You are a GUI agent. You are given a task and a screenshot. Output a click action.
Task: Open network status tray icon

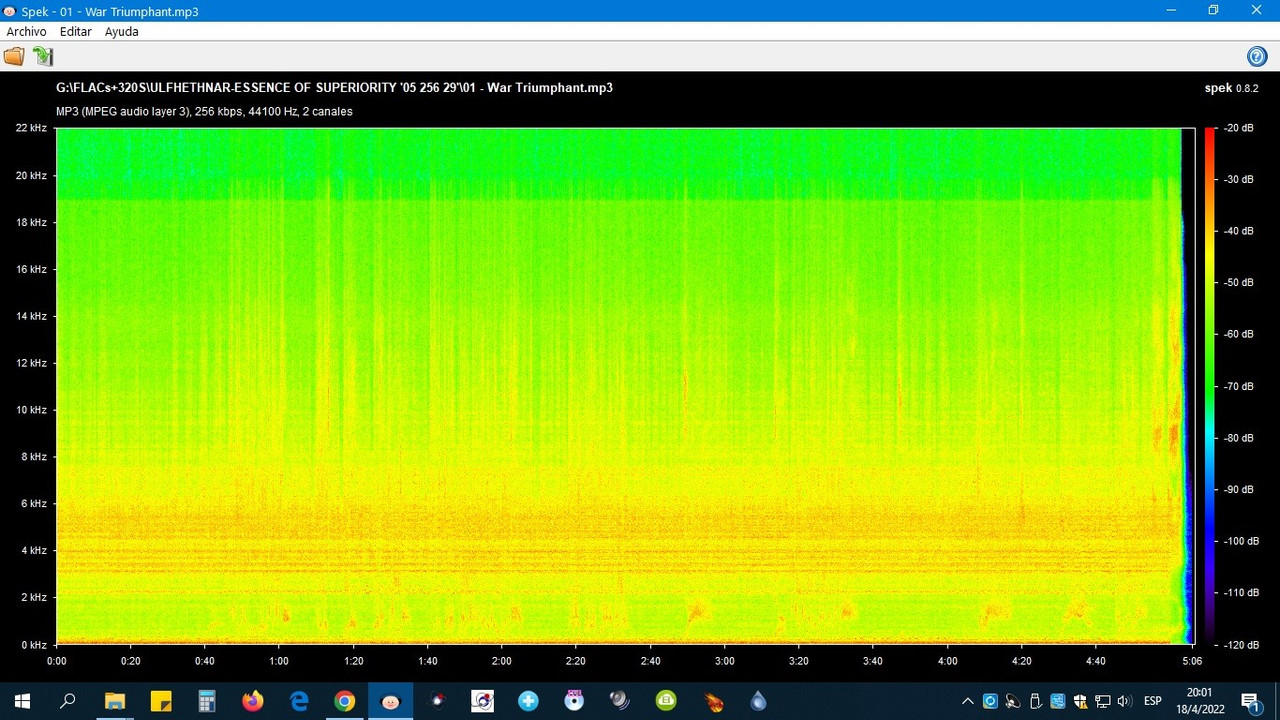pos(1102,701)
